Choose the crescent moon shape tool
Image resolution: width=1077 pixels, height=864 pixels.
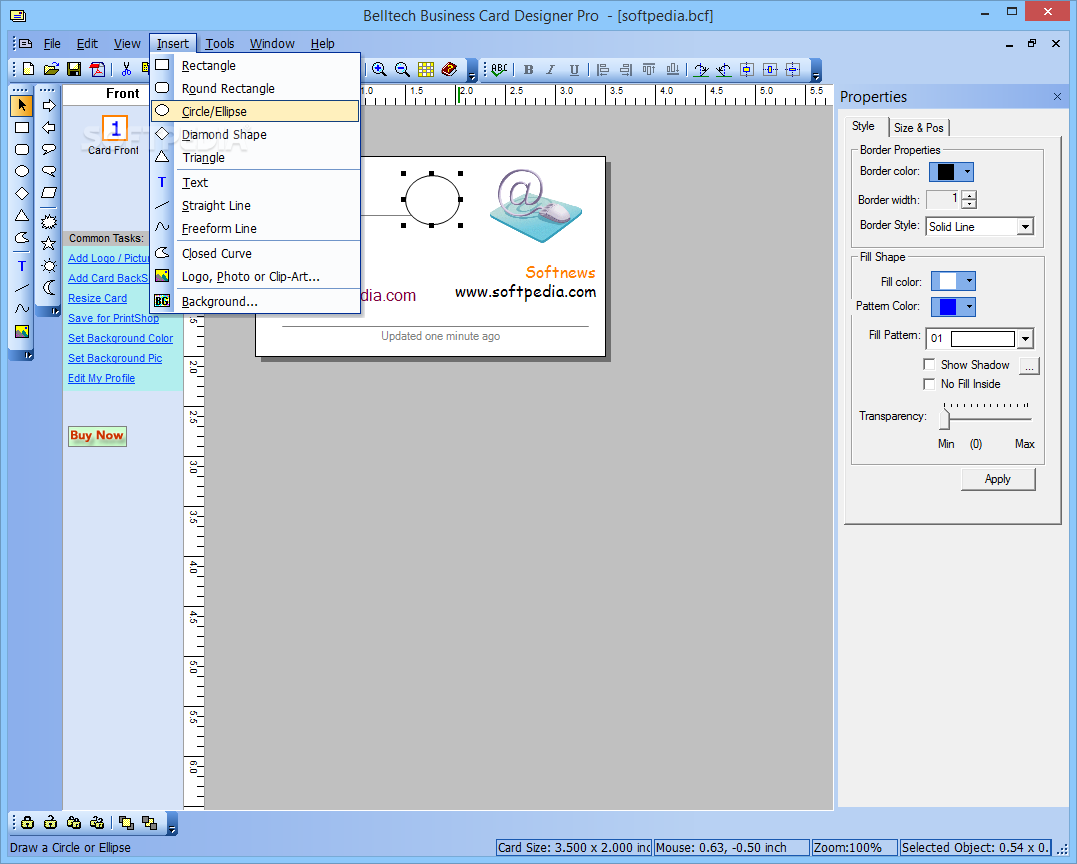49,288
